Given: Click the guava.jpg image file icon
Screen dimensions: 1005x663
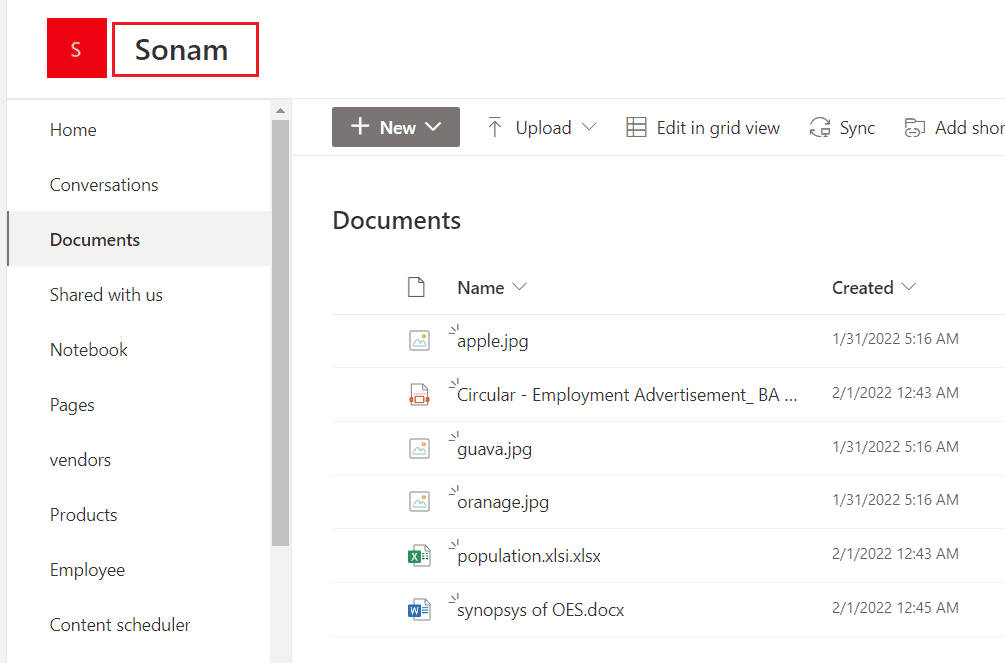Looking at the screenshot, I should tap(420, 448).
